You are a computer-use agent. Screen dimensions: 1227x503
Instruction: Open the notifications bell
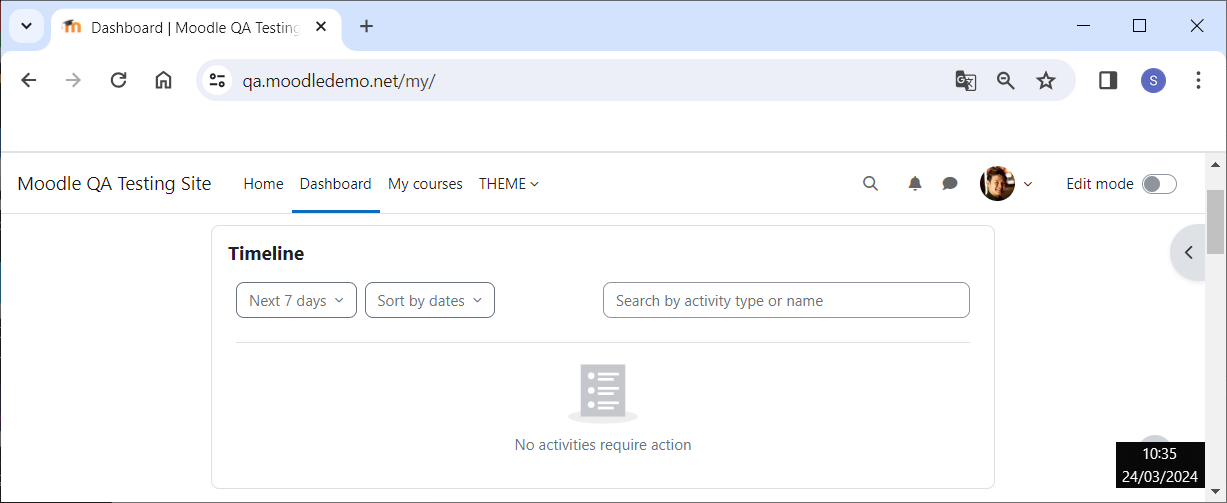(915, 183)
